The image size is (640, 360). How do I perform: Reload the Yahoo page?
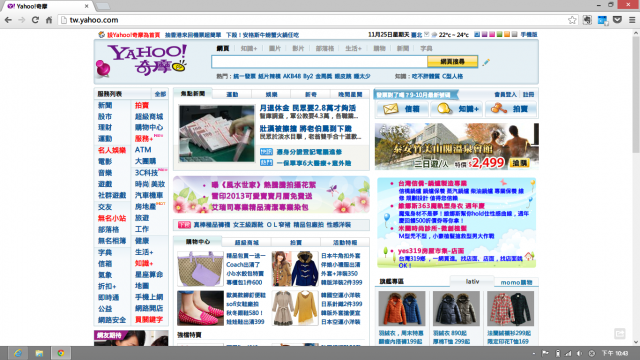point(36,20)
